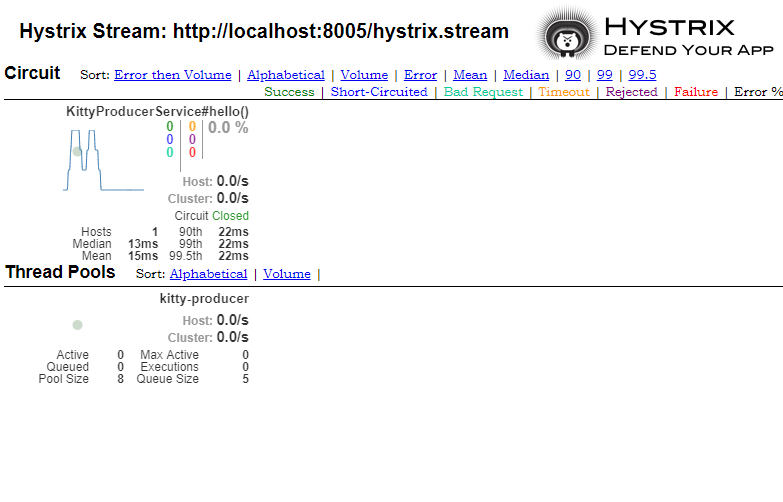Image resolution: width=783 pixels, height=502 pixels.
Task: Click the 0.0 % error percentage value
Action: [228, 128]
